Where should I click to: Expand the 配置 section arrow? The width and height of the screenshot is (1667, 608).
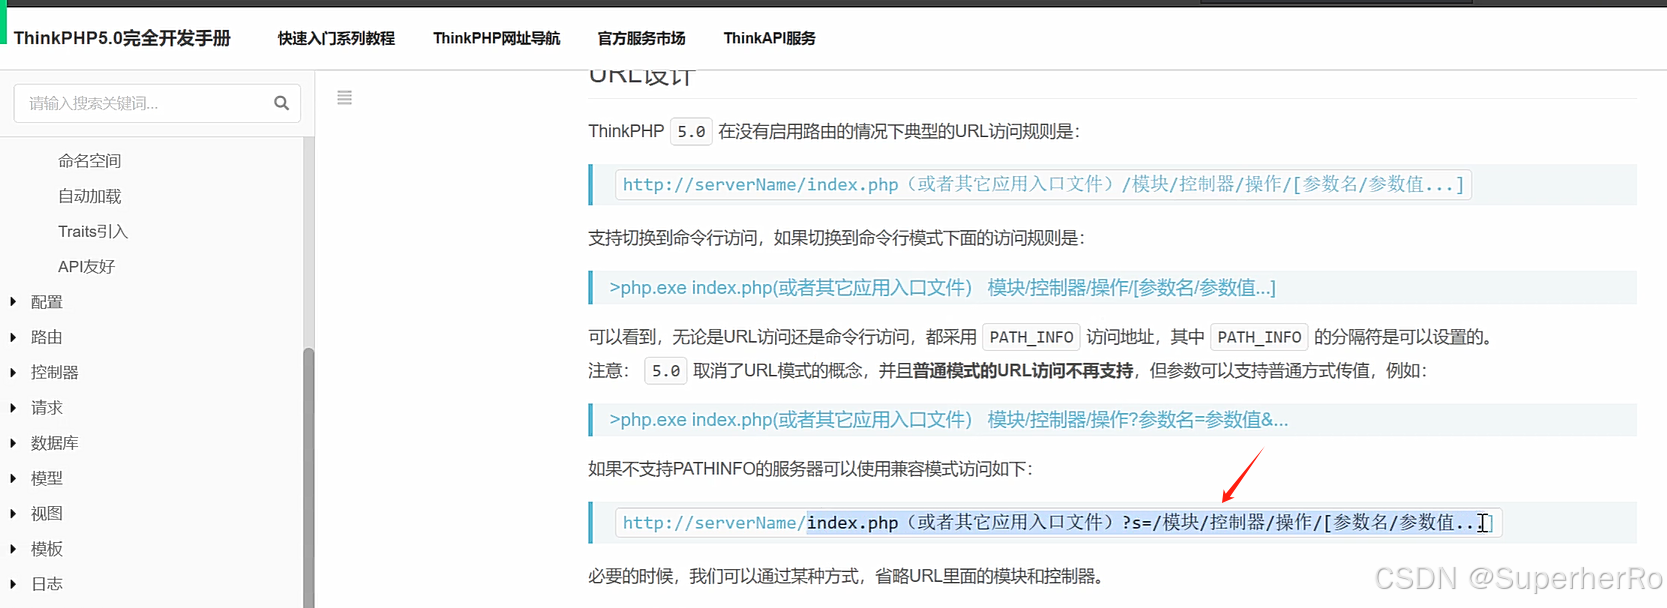click(13, 302)
